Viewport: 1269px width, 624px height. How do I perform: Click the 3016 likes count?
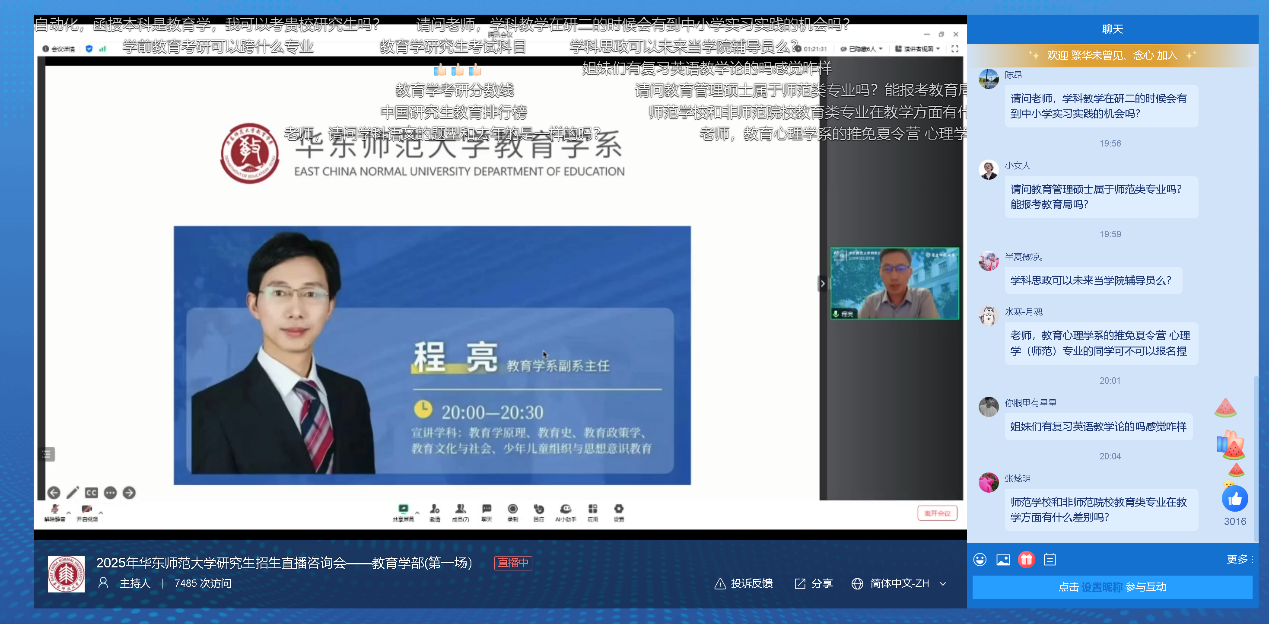pyautogui.click(x=1235, y=521)
